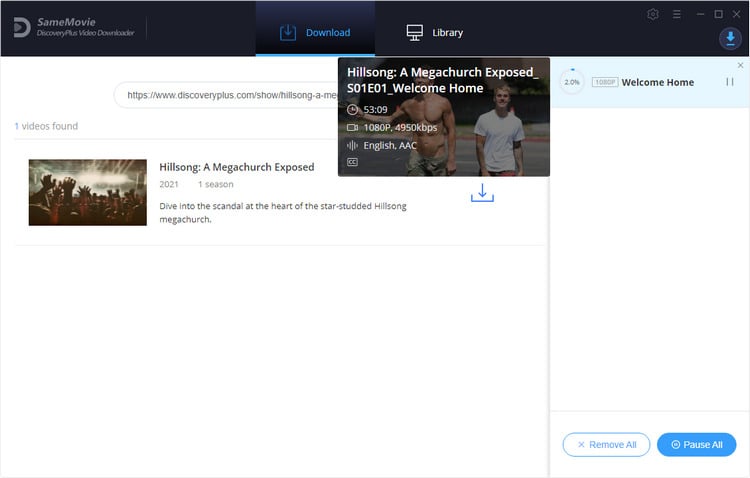Click the 1080P, 4950kbps quality text
This screenshot has height=478, width=750.
400,127
